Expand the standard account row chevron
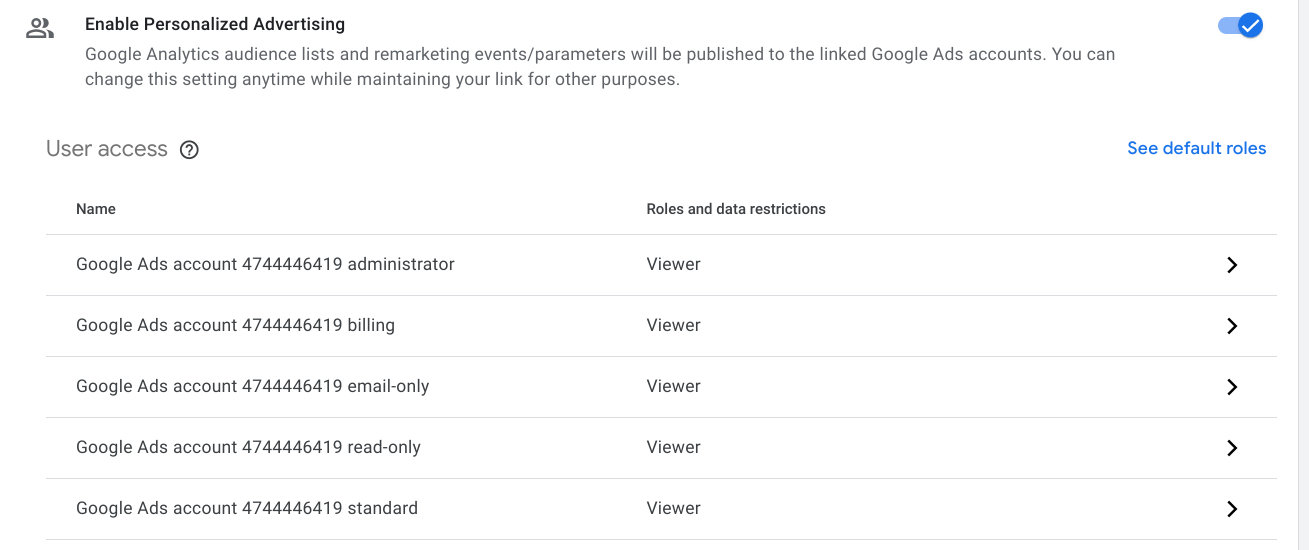Viewport: 1309px width, 550px height. [x=1232, y=509]
